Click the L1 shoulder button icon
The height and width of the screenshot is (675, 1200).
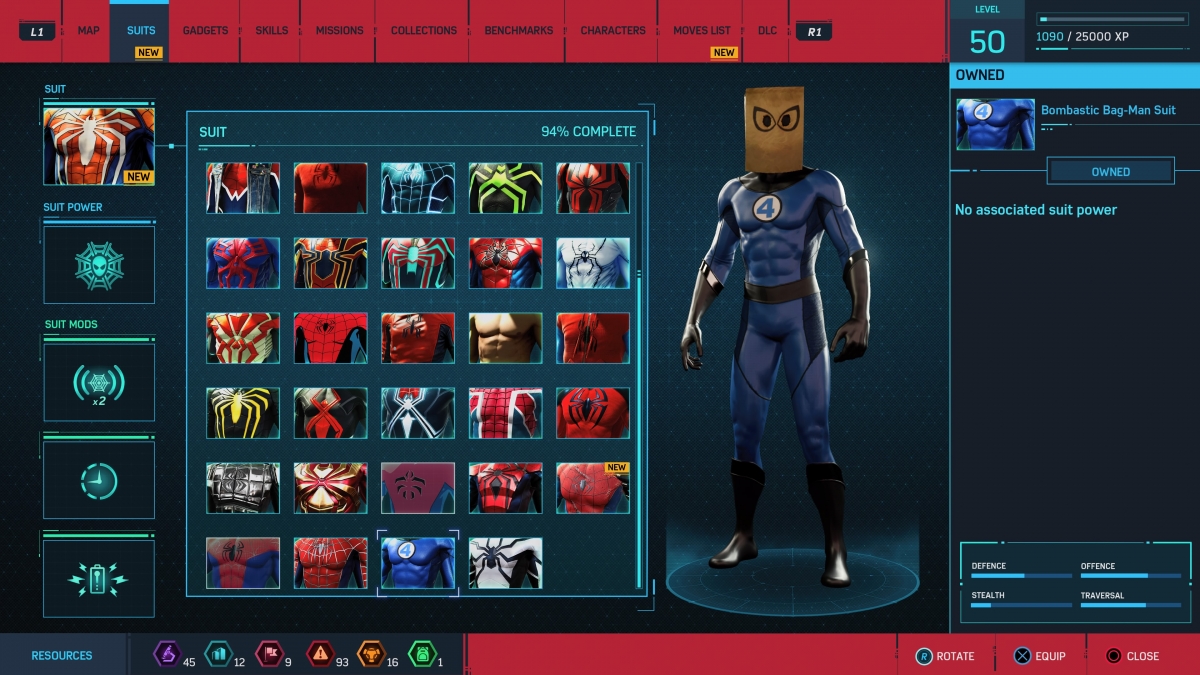coord(37,31)
